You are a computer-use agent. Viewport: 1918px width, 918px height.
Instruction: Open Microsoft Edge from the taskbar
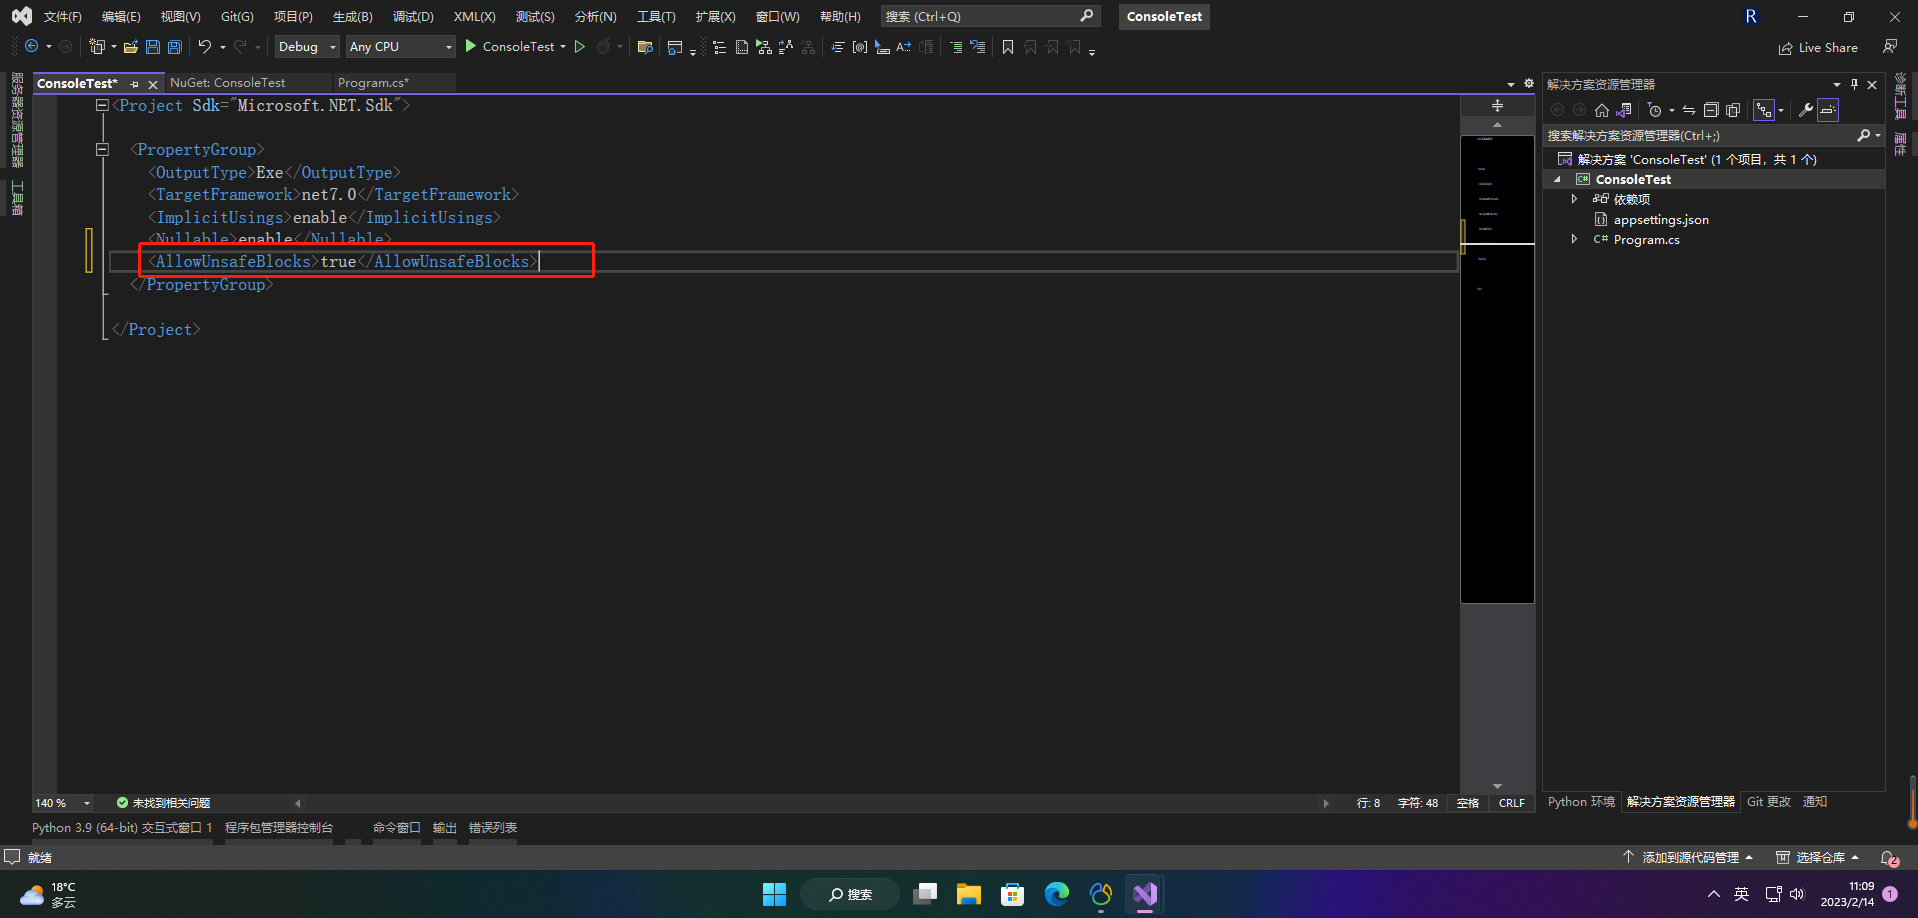click(1057, 894)
